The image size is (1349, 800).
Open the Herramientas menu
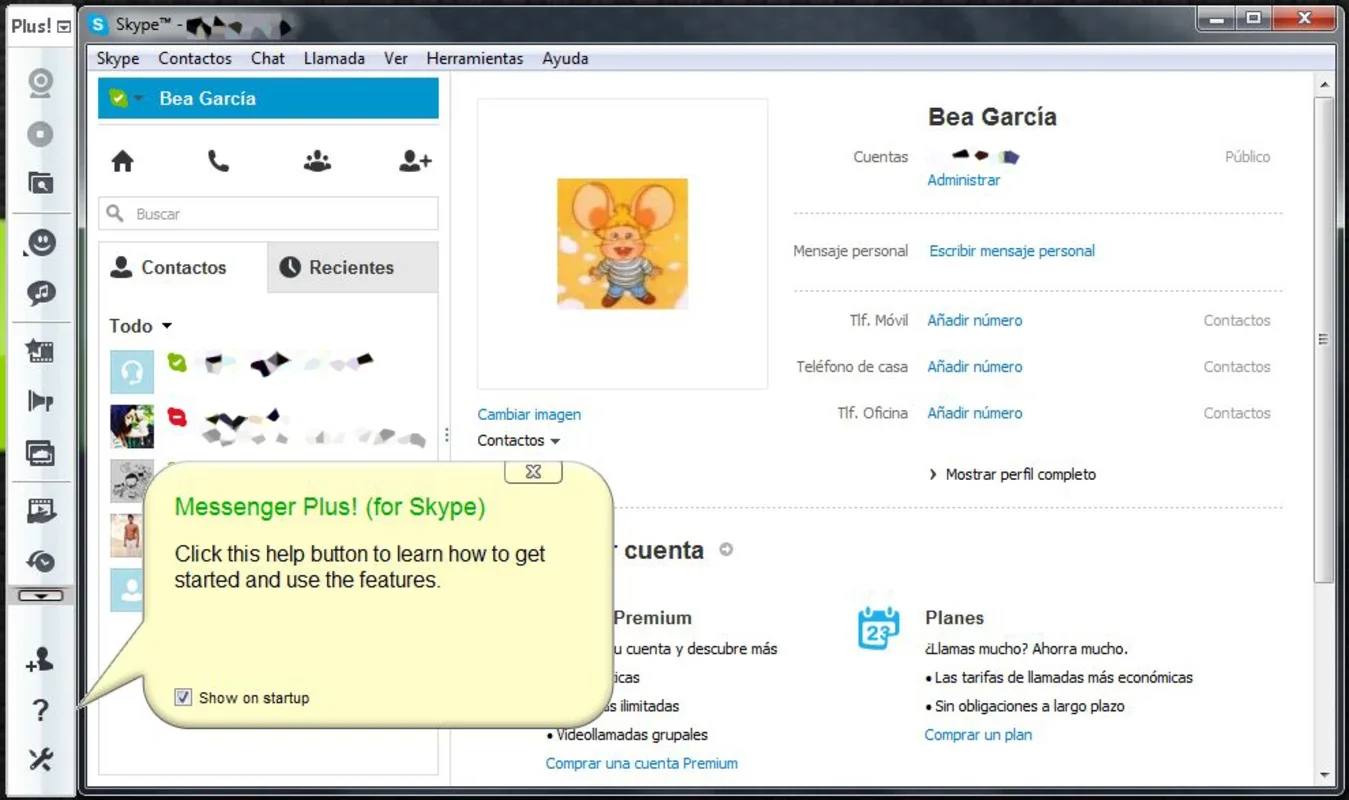[x=475, y=58]
